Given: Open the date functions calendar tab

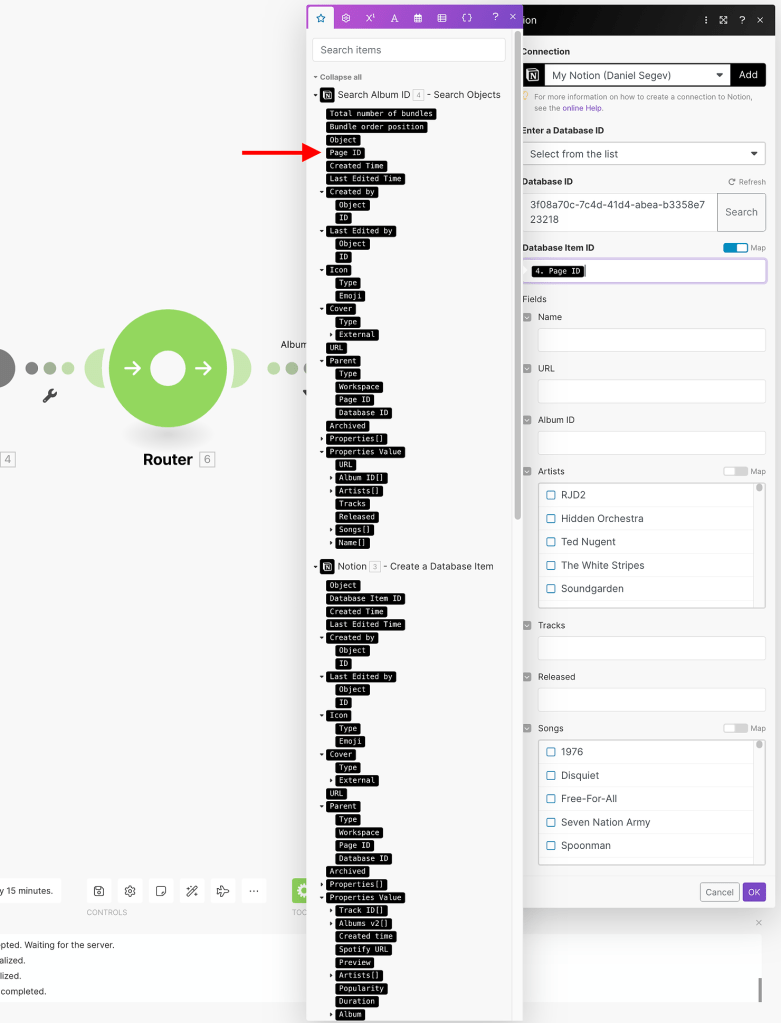Looking at the screenshot, I should [x=418, y=18].
